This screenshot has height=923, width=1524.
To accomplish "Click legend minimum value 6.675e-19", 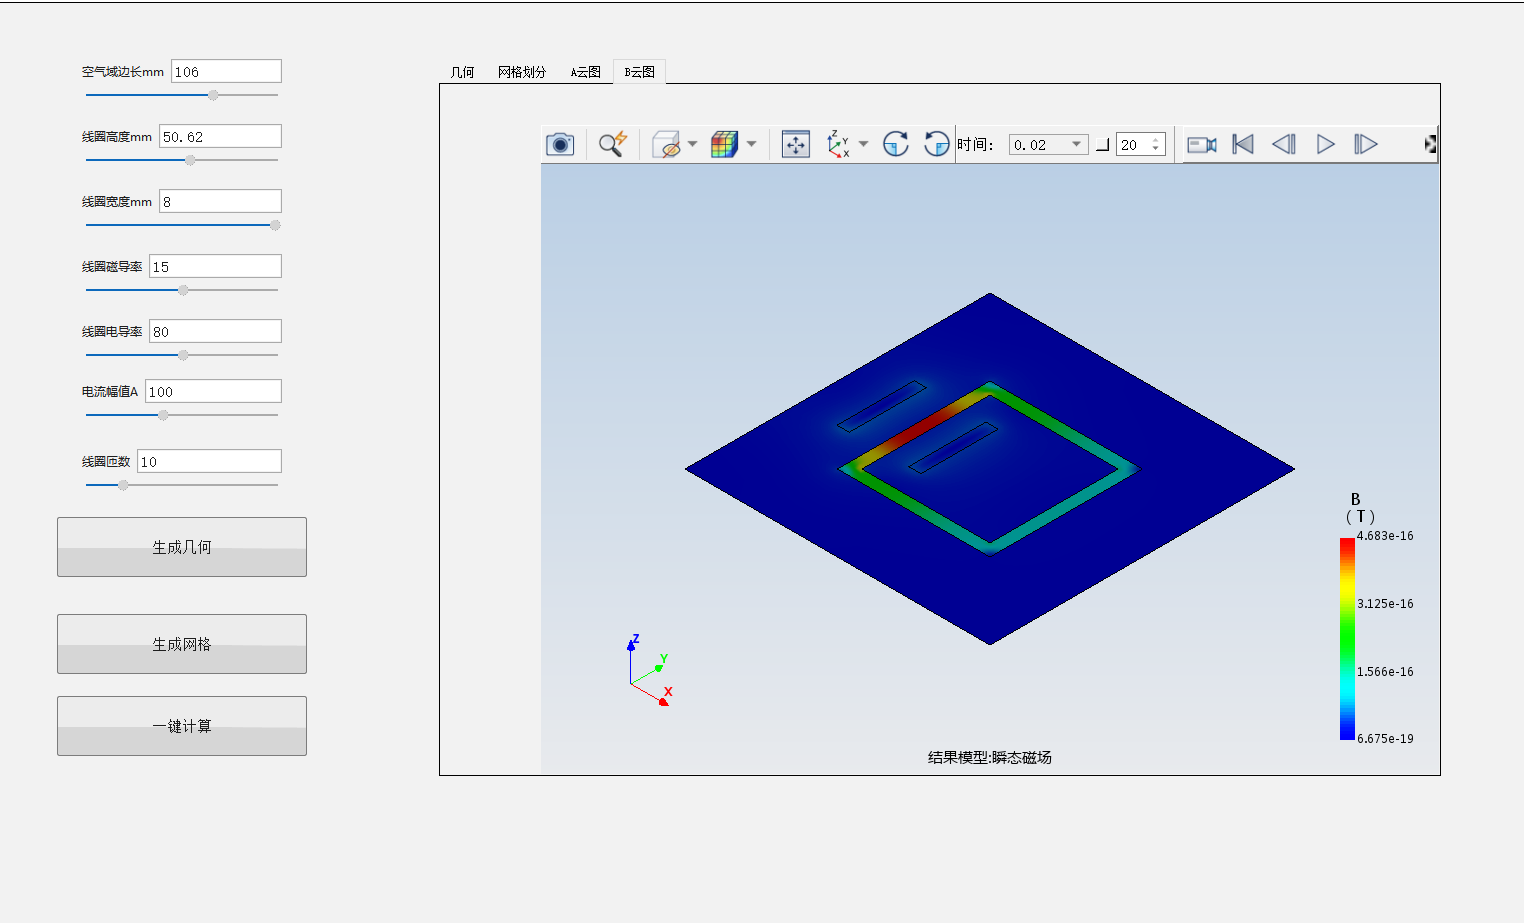I will (1385, 739).
